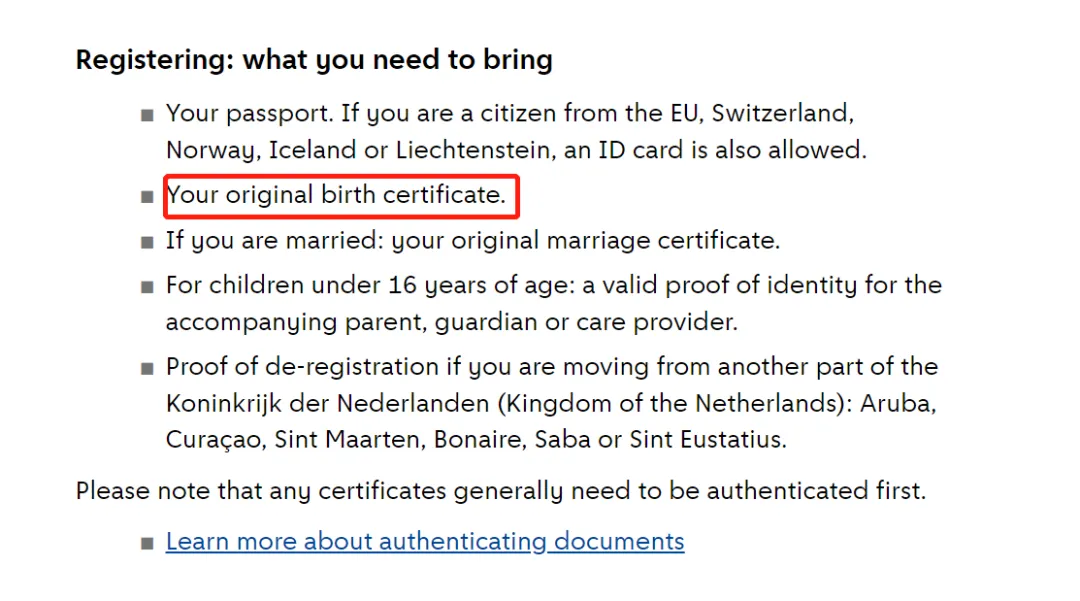Click the square bullet beside Your passport

pos(147,115)
